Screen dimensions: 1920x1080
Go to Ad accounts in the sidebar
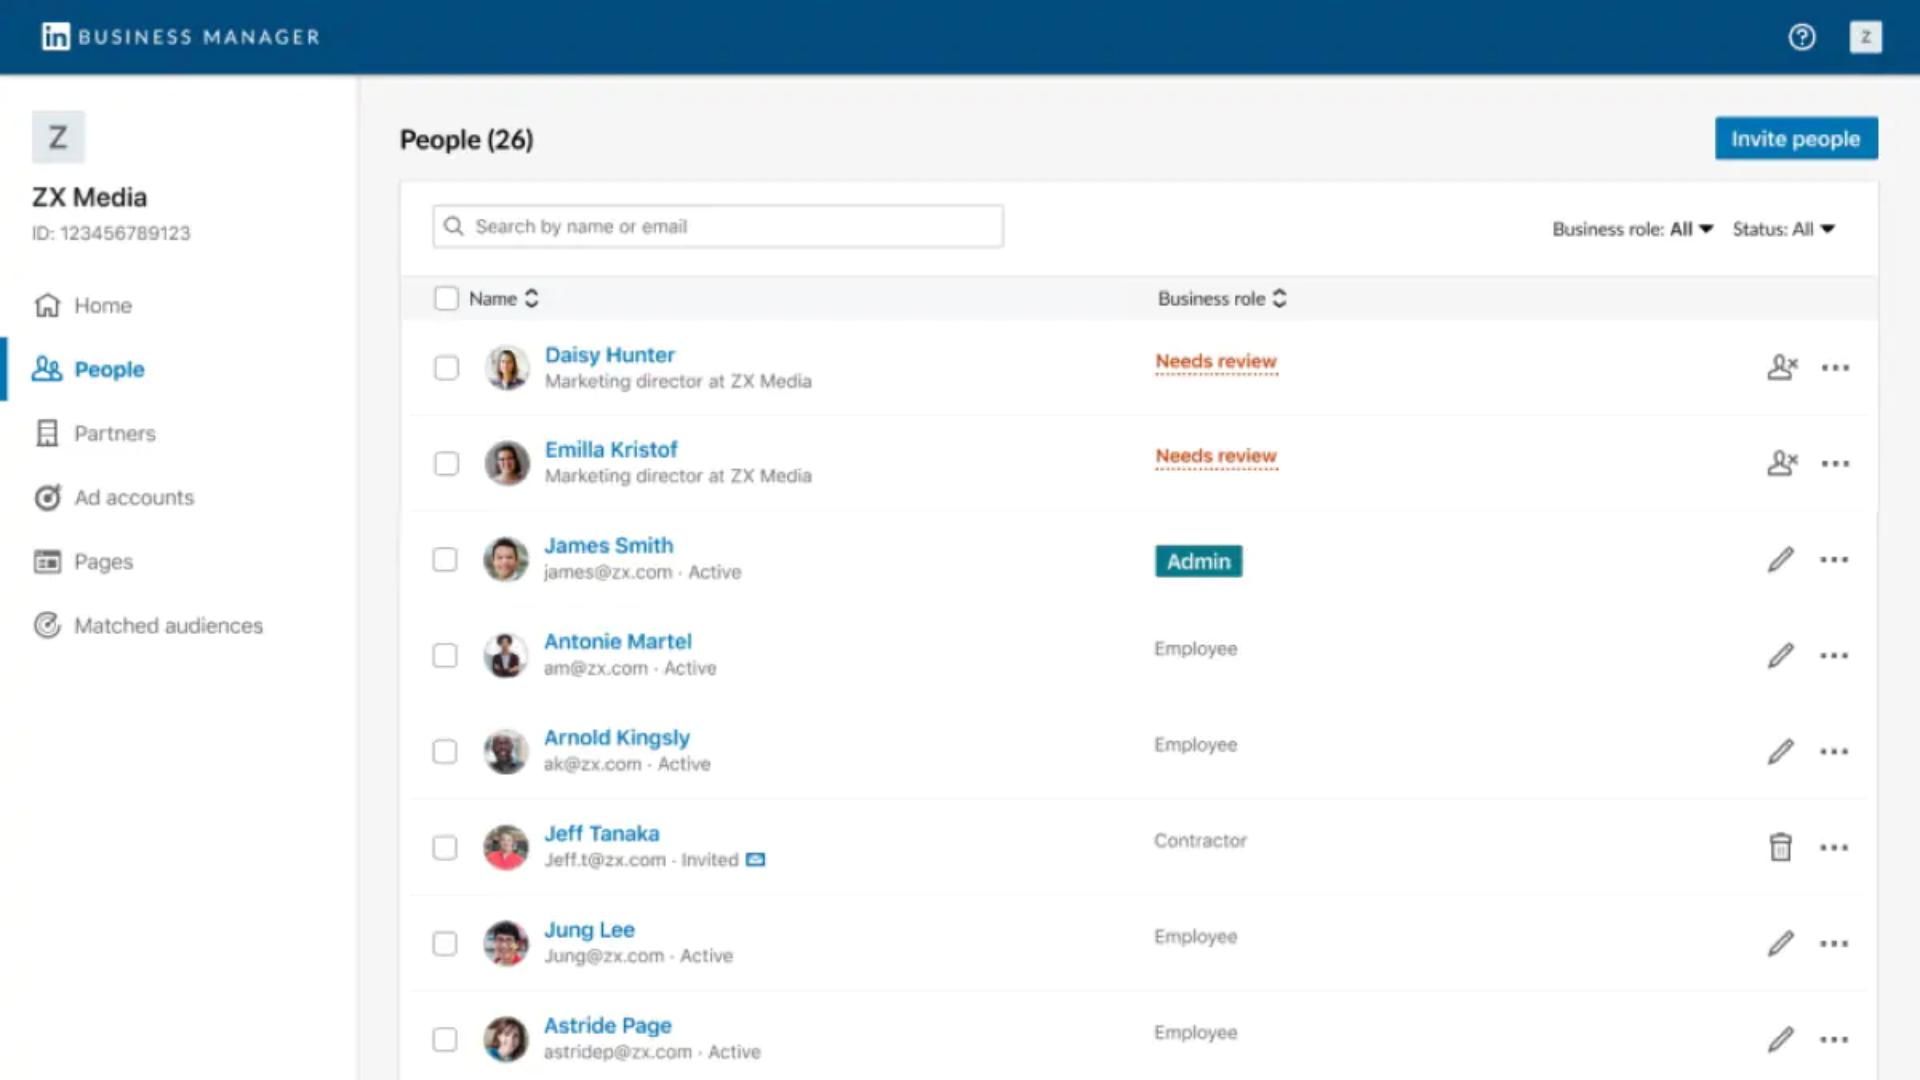[134, 497]
